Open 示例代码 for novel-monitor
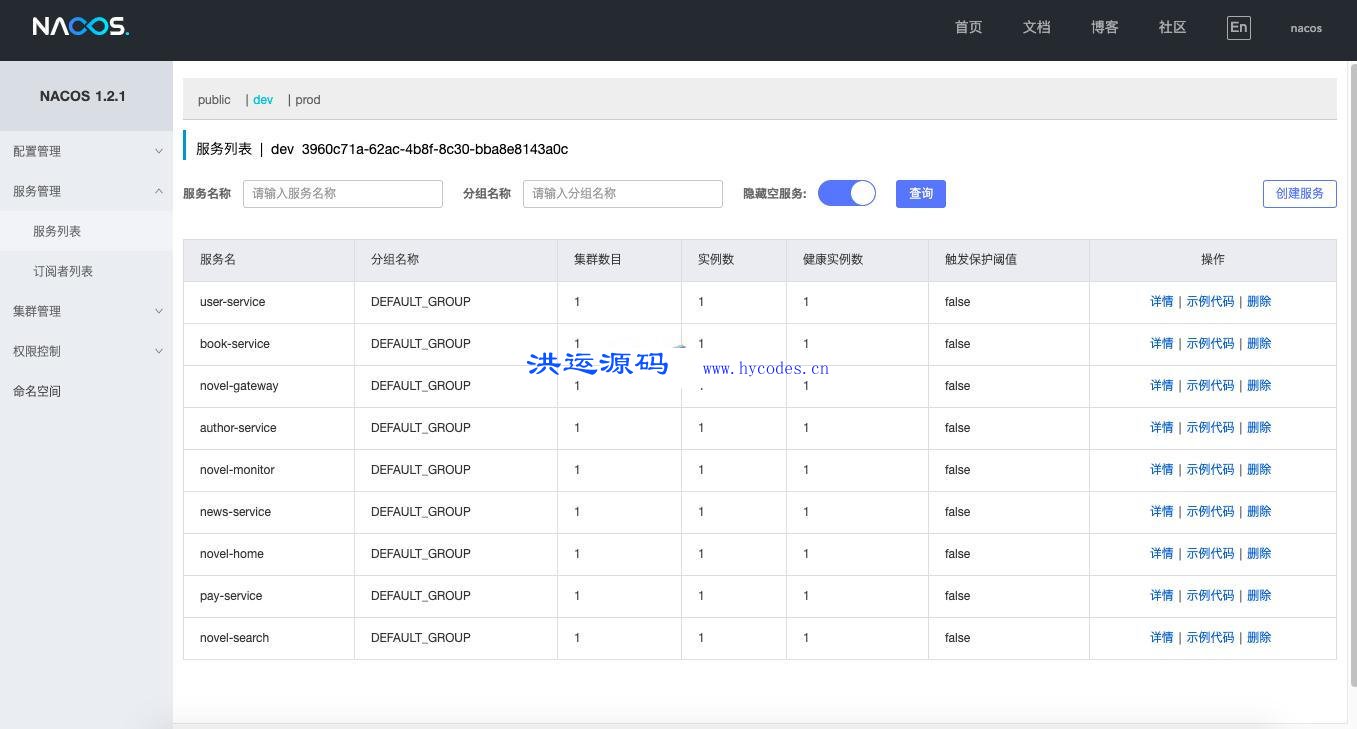 pos(1210,469)
